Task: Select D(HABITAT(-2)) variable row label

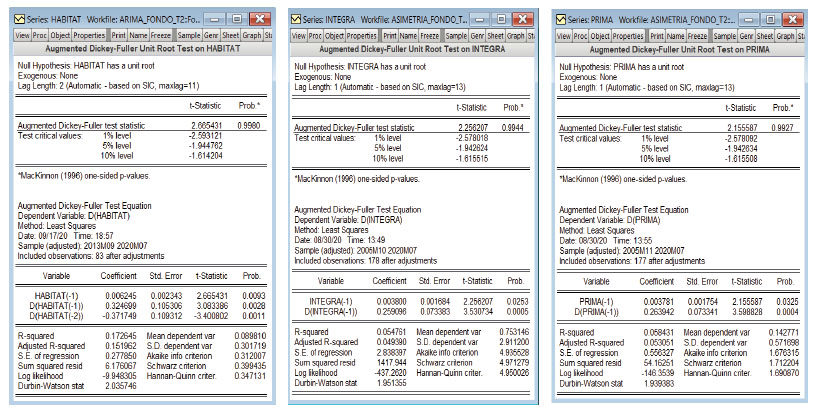Action: [x=56, y=316]
